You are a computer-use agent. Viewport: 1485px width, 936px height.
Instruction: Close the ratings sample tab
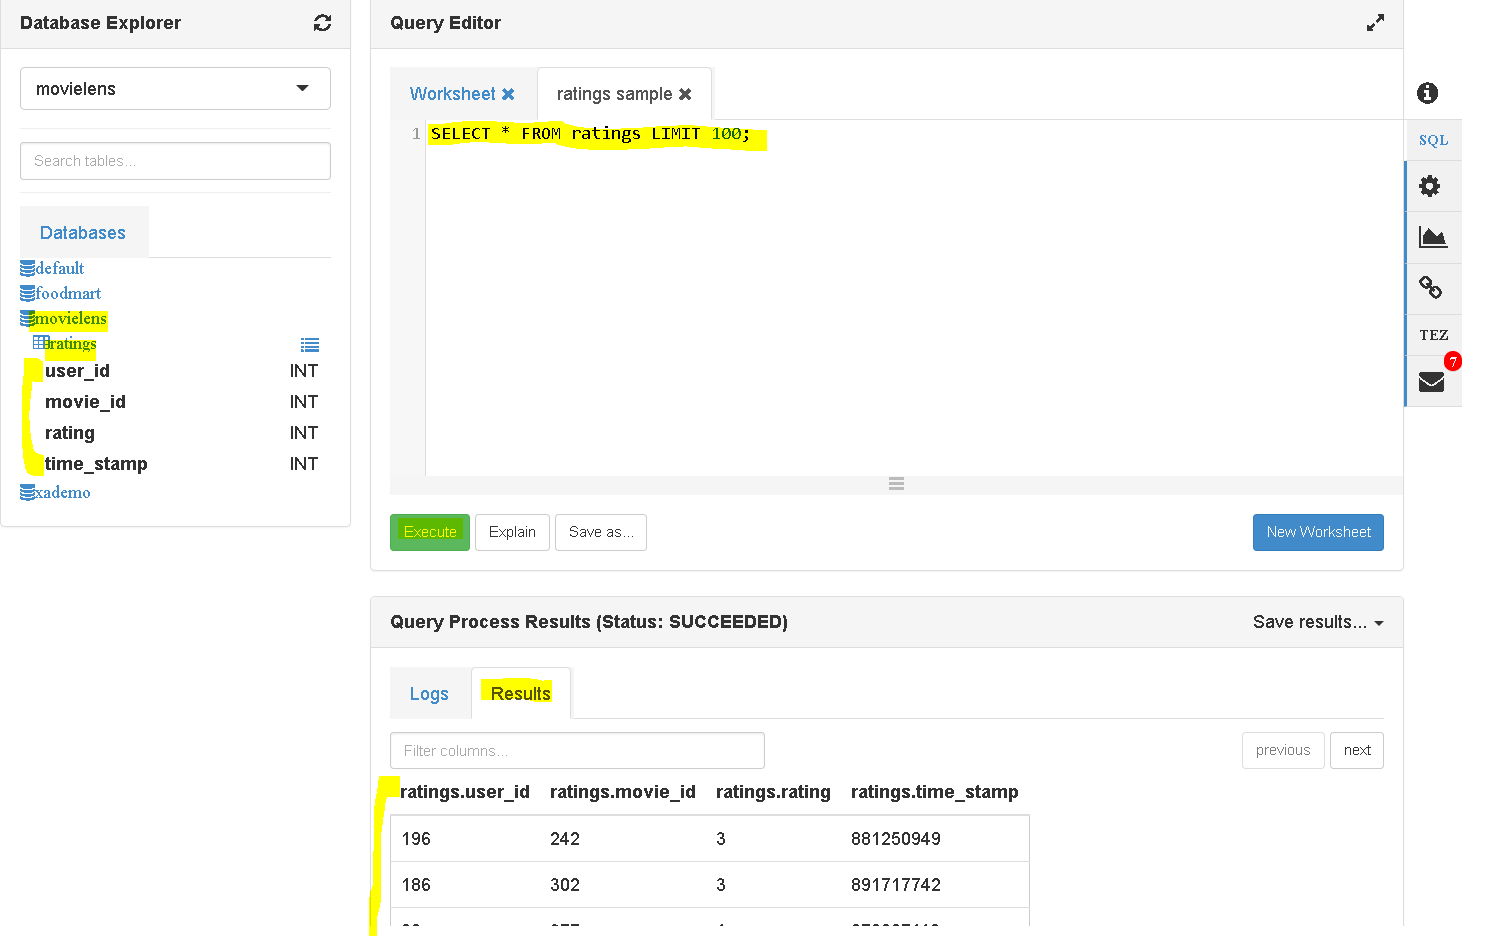click(685, 94)
